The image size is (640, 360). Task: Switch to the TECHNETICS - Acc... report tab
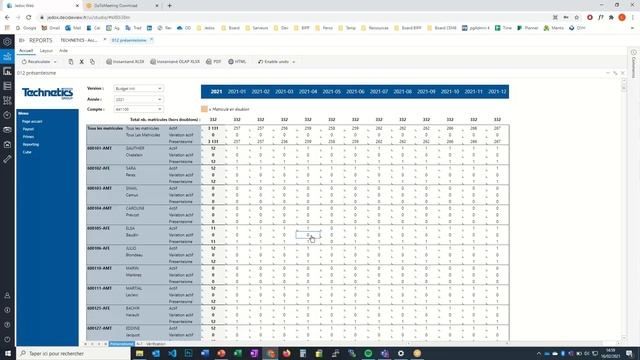[x=79, y=40]
